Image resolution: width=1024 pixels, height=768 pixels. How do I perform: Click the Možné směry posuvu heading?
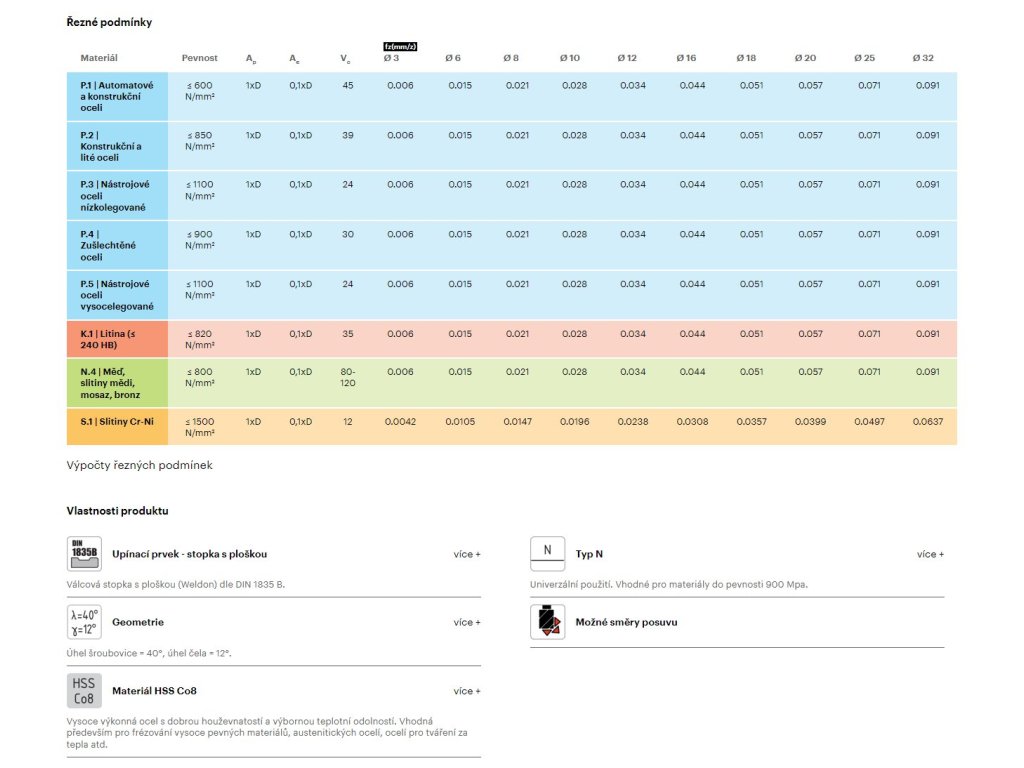[626, 622]
